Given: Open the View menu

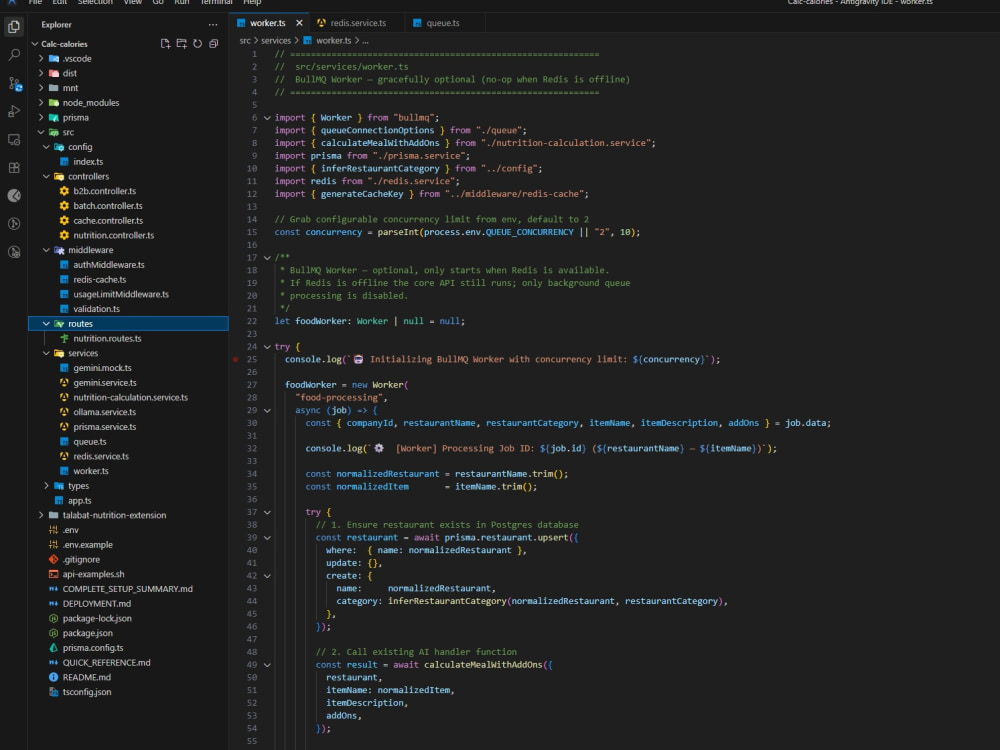Looking at the screenshot, I should click(133, 3).
